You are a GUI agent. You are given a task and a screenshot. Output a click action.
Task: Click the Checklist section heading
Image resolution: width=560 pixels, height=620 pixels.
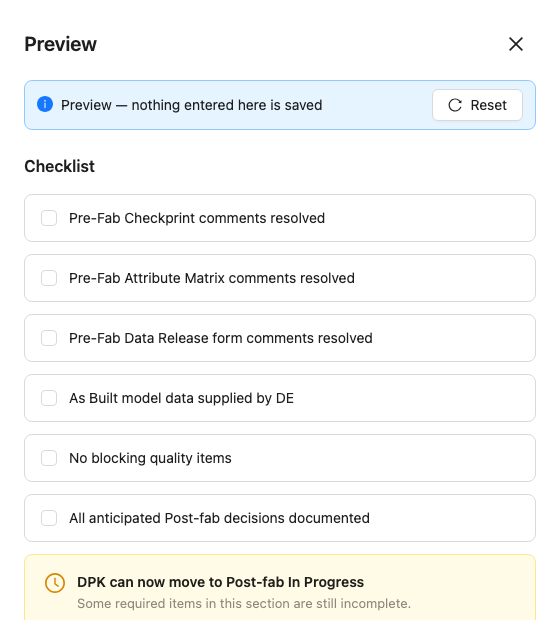click(60, 166)
